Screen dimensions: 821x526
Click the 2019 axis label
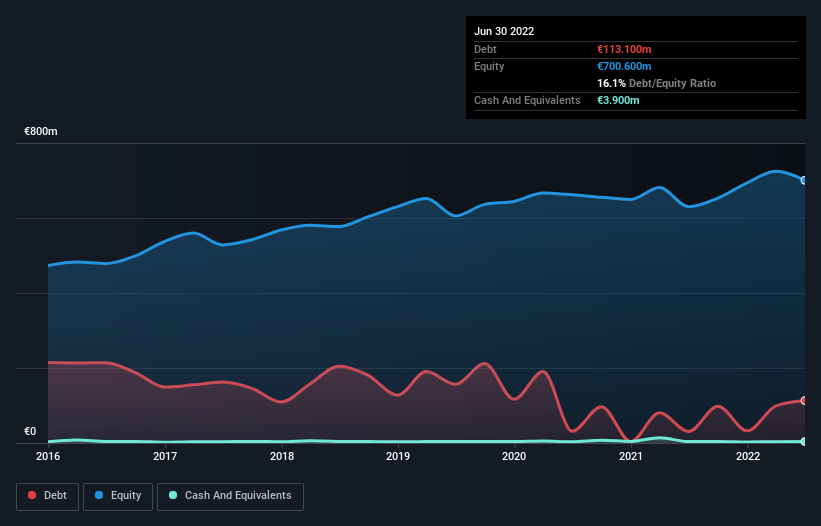pyautogui.click(x=398, y=456)
